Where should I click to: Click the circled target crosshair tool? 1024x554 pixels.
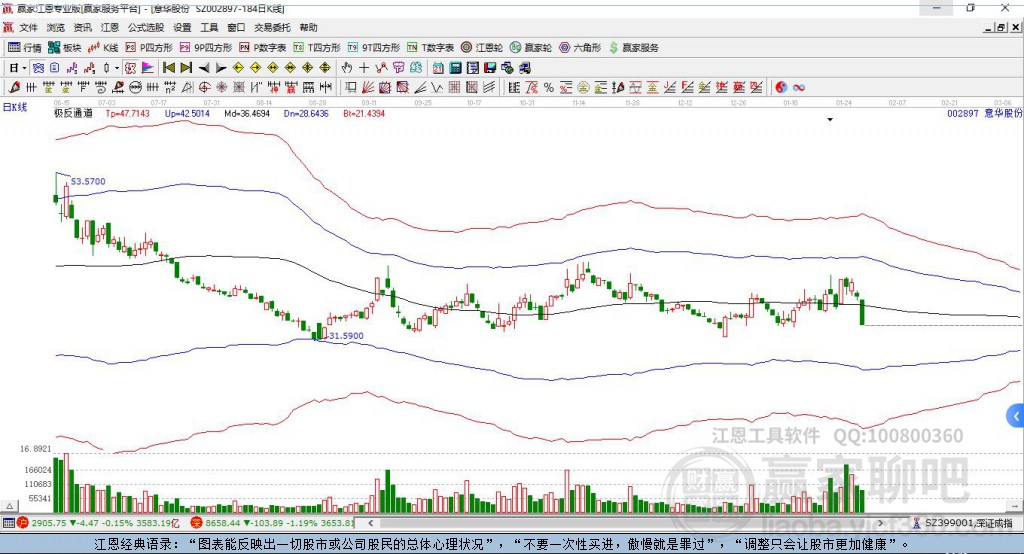(x=204, y=87)
